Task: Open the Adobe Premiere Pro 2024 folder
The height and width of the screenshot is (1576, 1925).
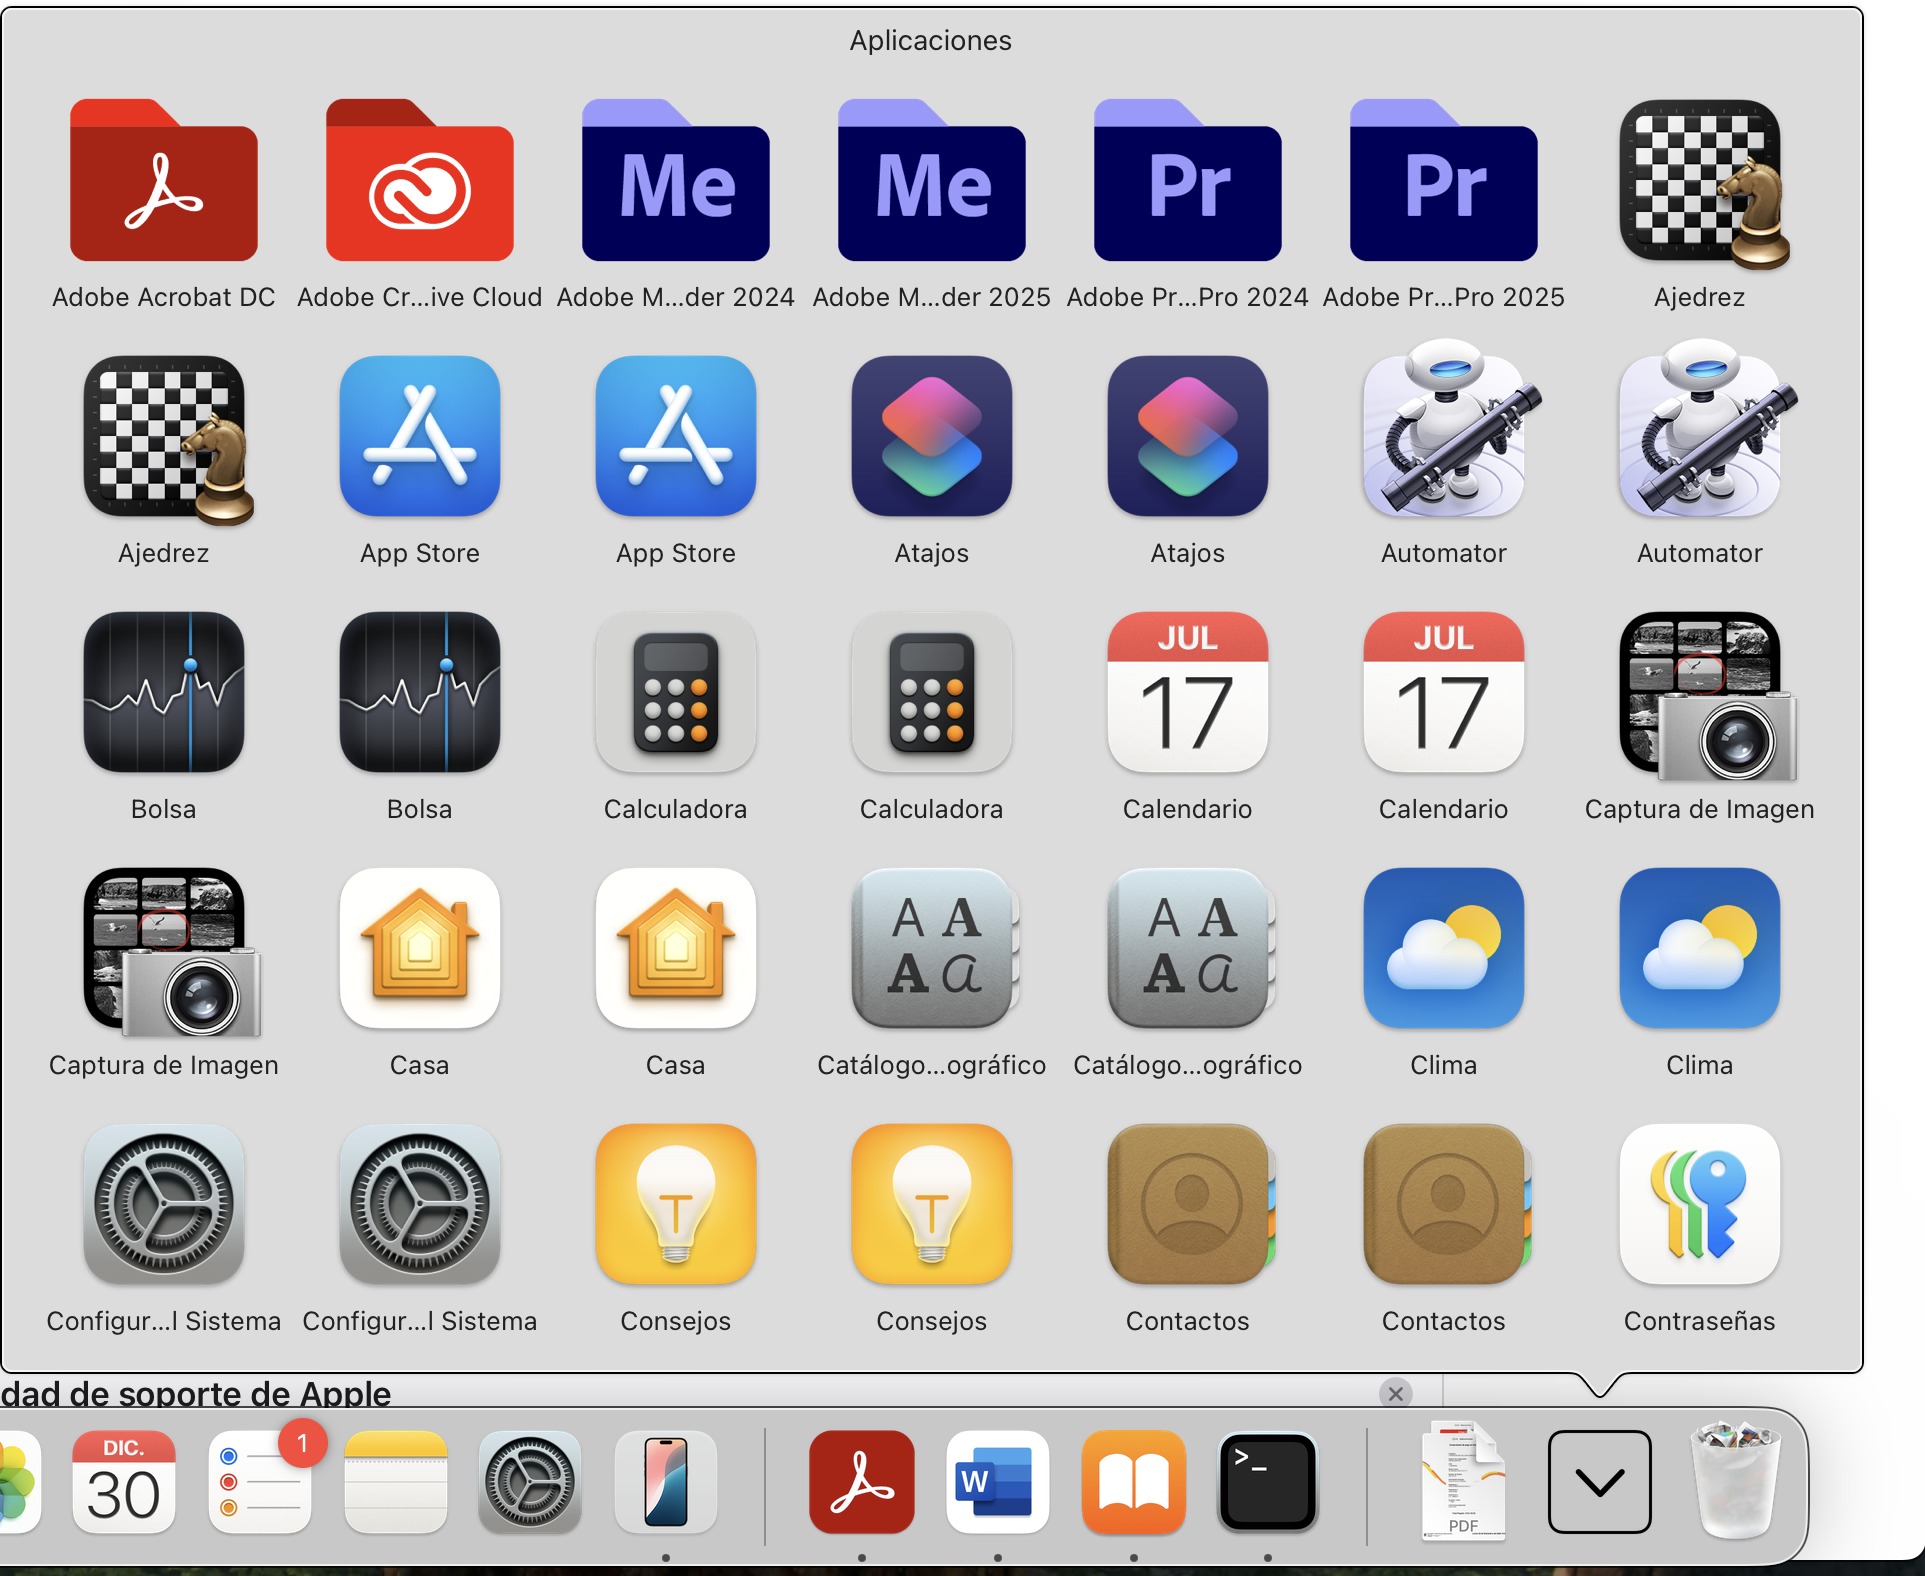Action: (1188, 182)
